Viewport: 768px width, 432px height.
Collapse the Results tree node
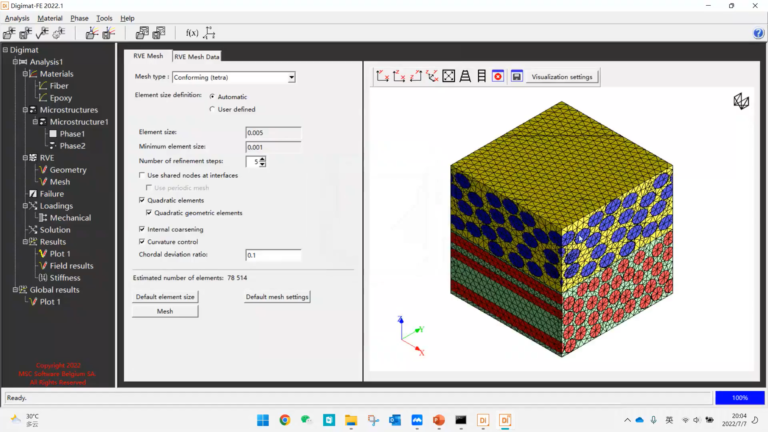pos(25,241)
